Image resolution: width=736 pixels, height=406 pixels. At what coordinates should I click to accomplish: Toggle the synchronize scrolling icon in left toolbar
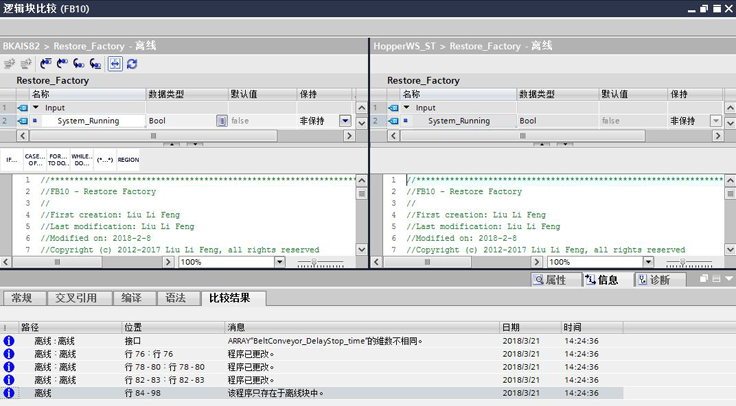tap(115, 63)
